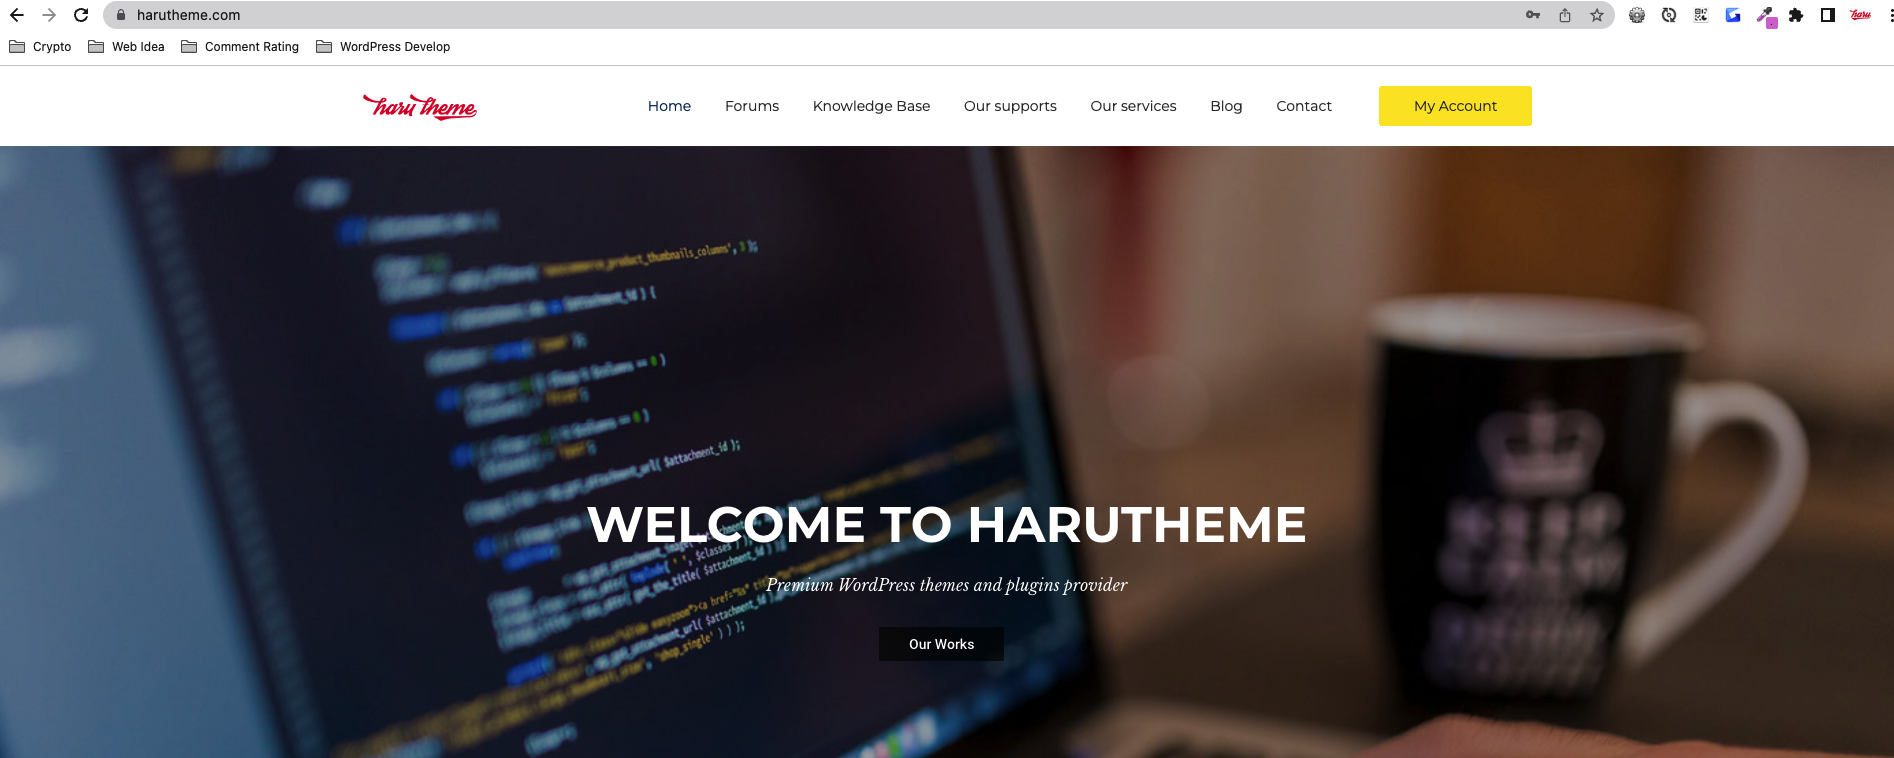The height and width of the screenshot is (758, 1894).
Task: Open the Contact page
Action: coord(1304,106)
